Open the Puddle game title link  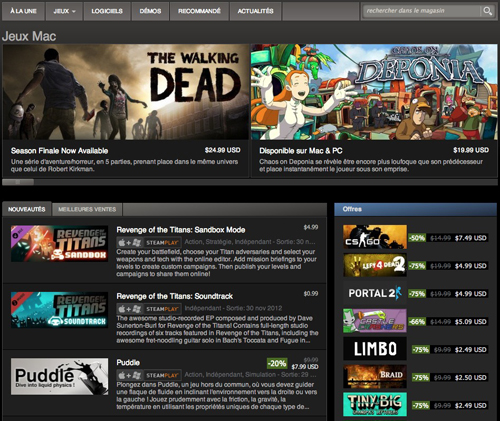[x=128, y=362]
